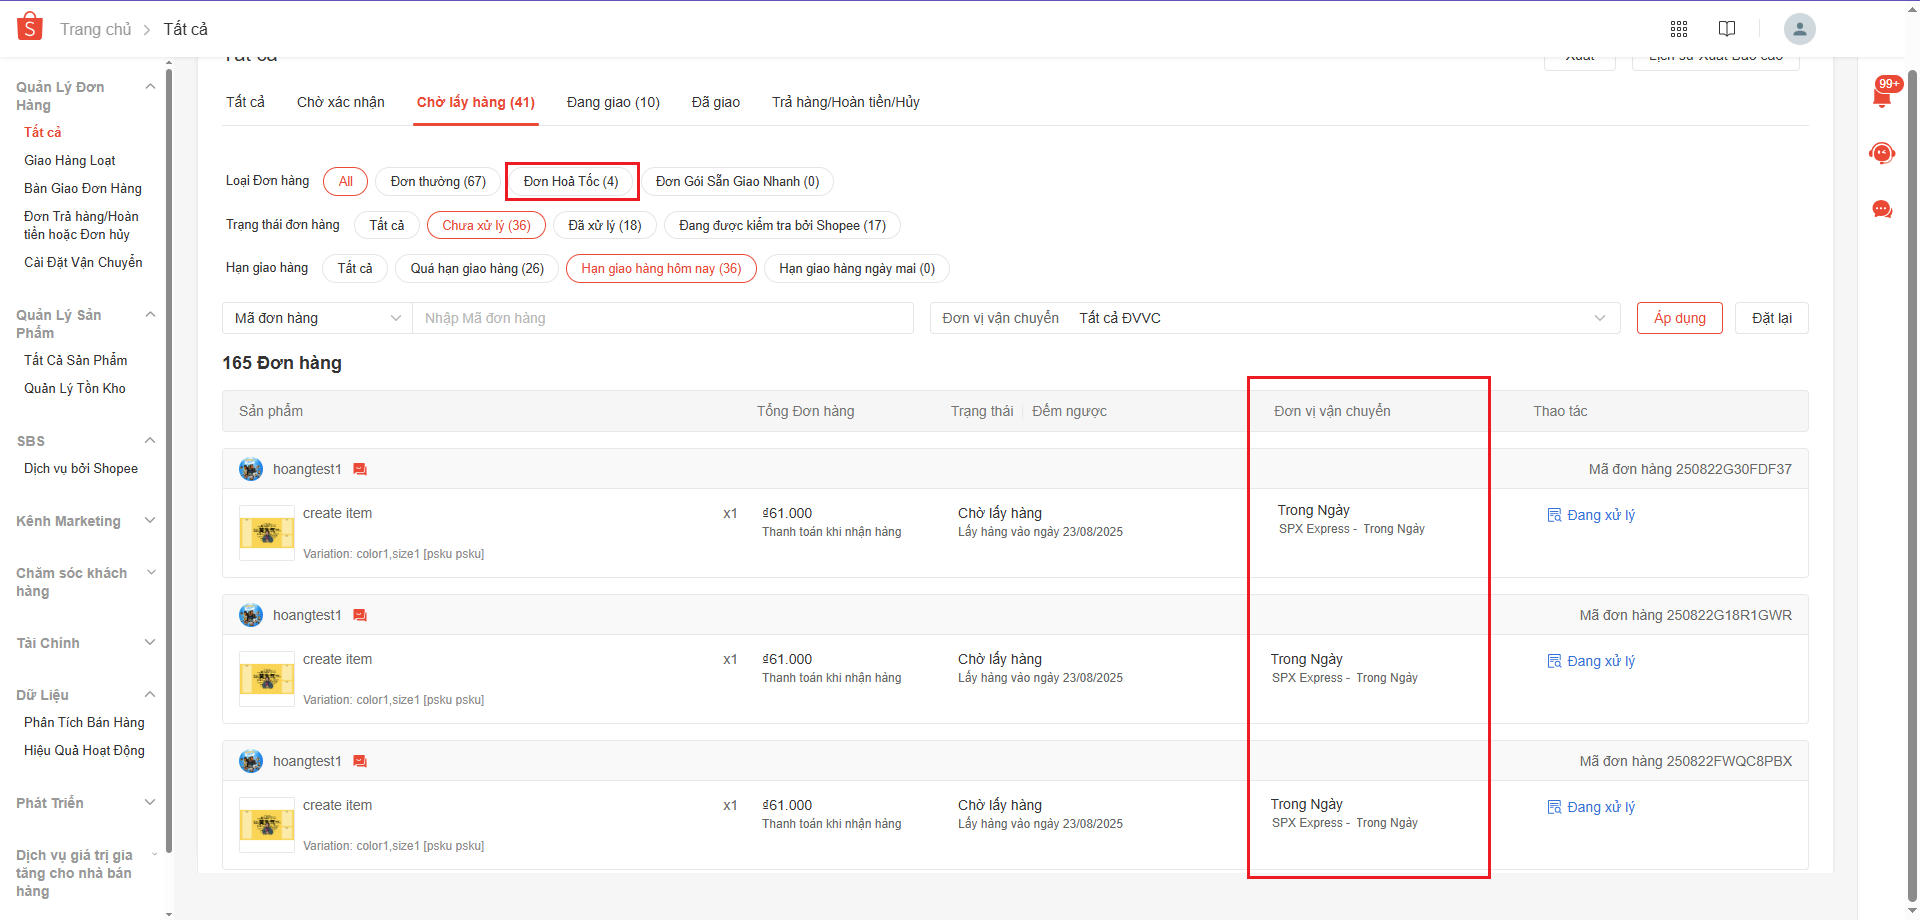Click the Đặt lại button
The image size is (1920, 920).
coord(1771,318)
